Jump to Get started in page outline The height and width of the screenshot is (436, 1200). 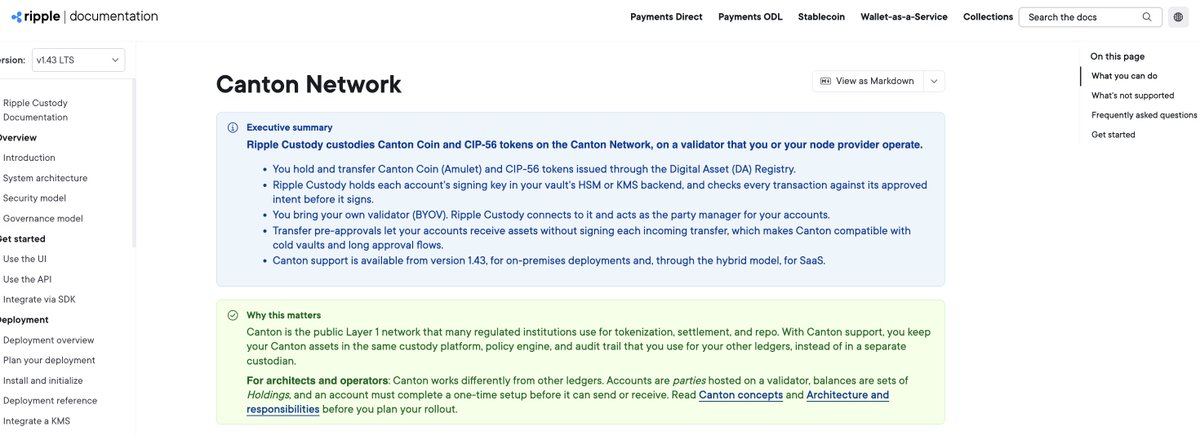click(x=1113, y=134)
